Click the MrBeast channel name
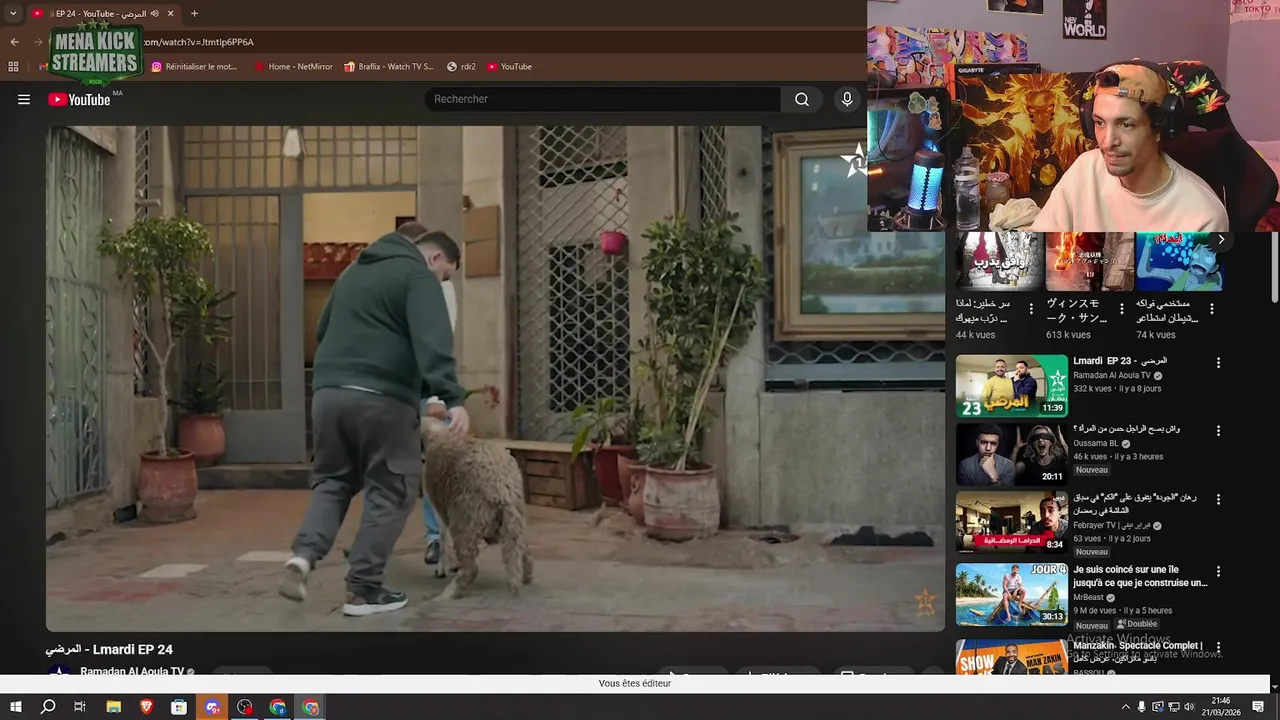 [1088, 597]
